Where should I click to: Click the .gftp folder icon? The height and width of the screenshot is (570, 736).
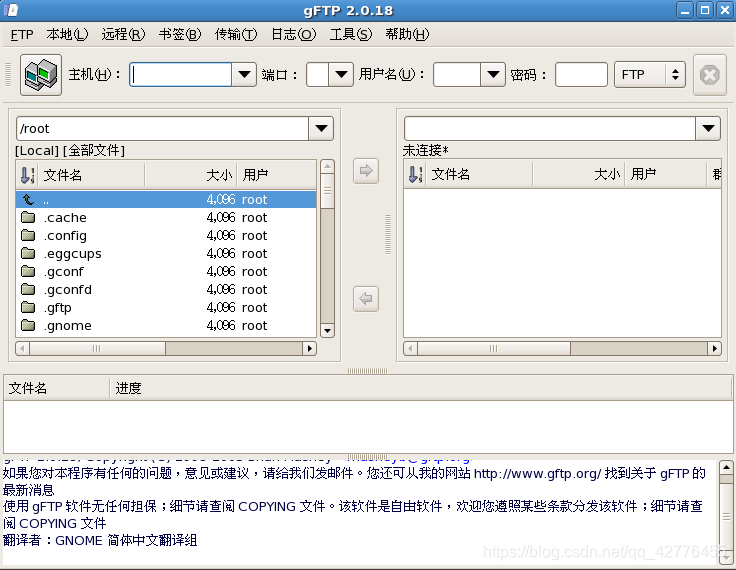pyautogui.click(x=28, y=307)
